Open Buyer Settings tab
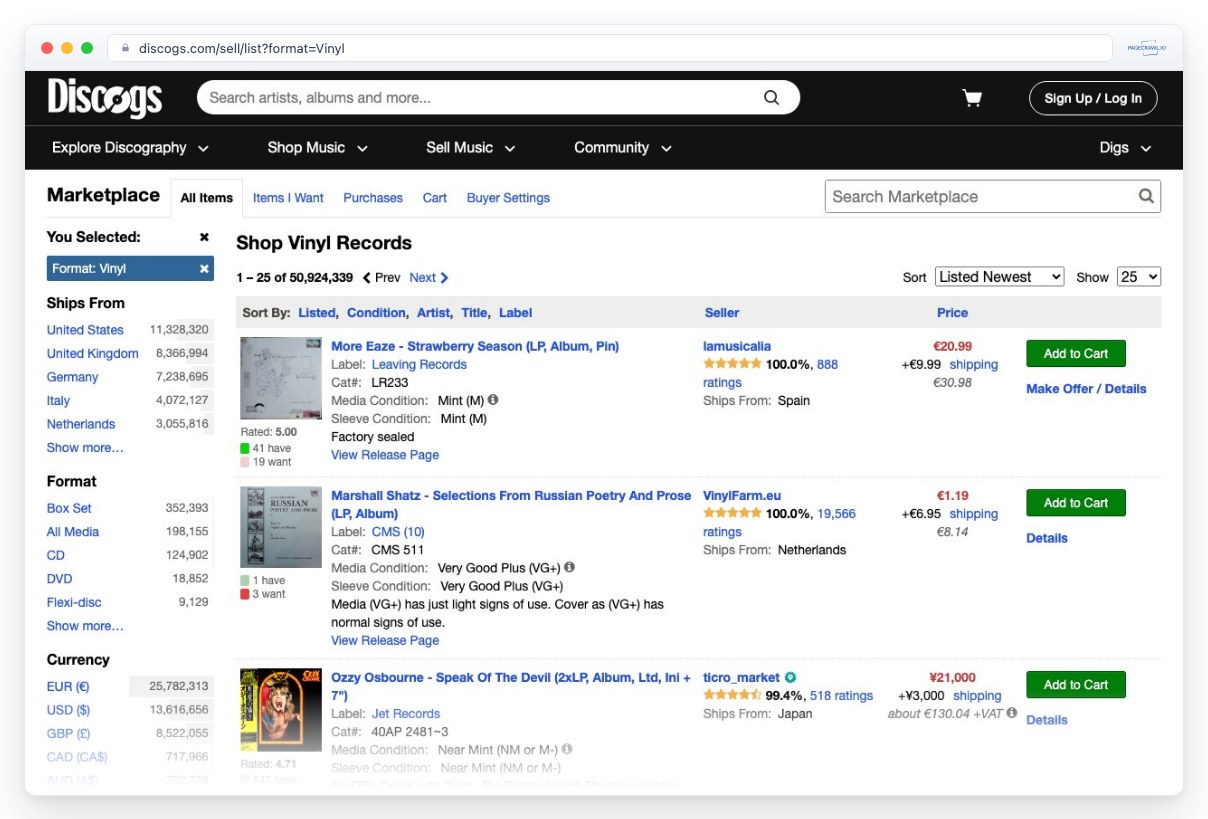The width and height of the screenshot is (1208, 819). 508,198
